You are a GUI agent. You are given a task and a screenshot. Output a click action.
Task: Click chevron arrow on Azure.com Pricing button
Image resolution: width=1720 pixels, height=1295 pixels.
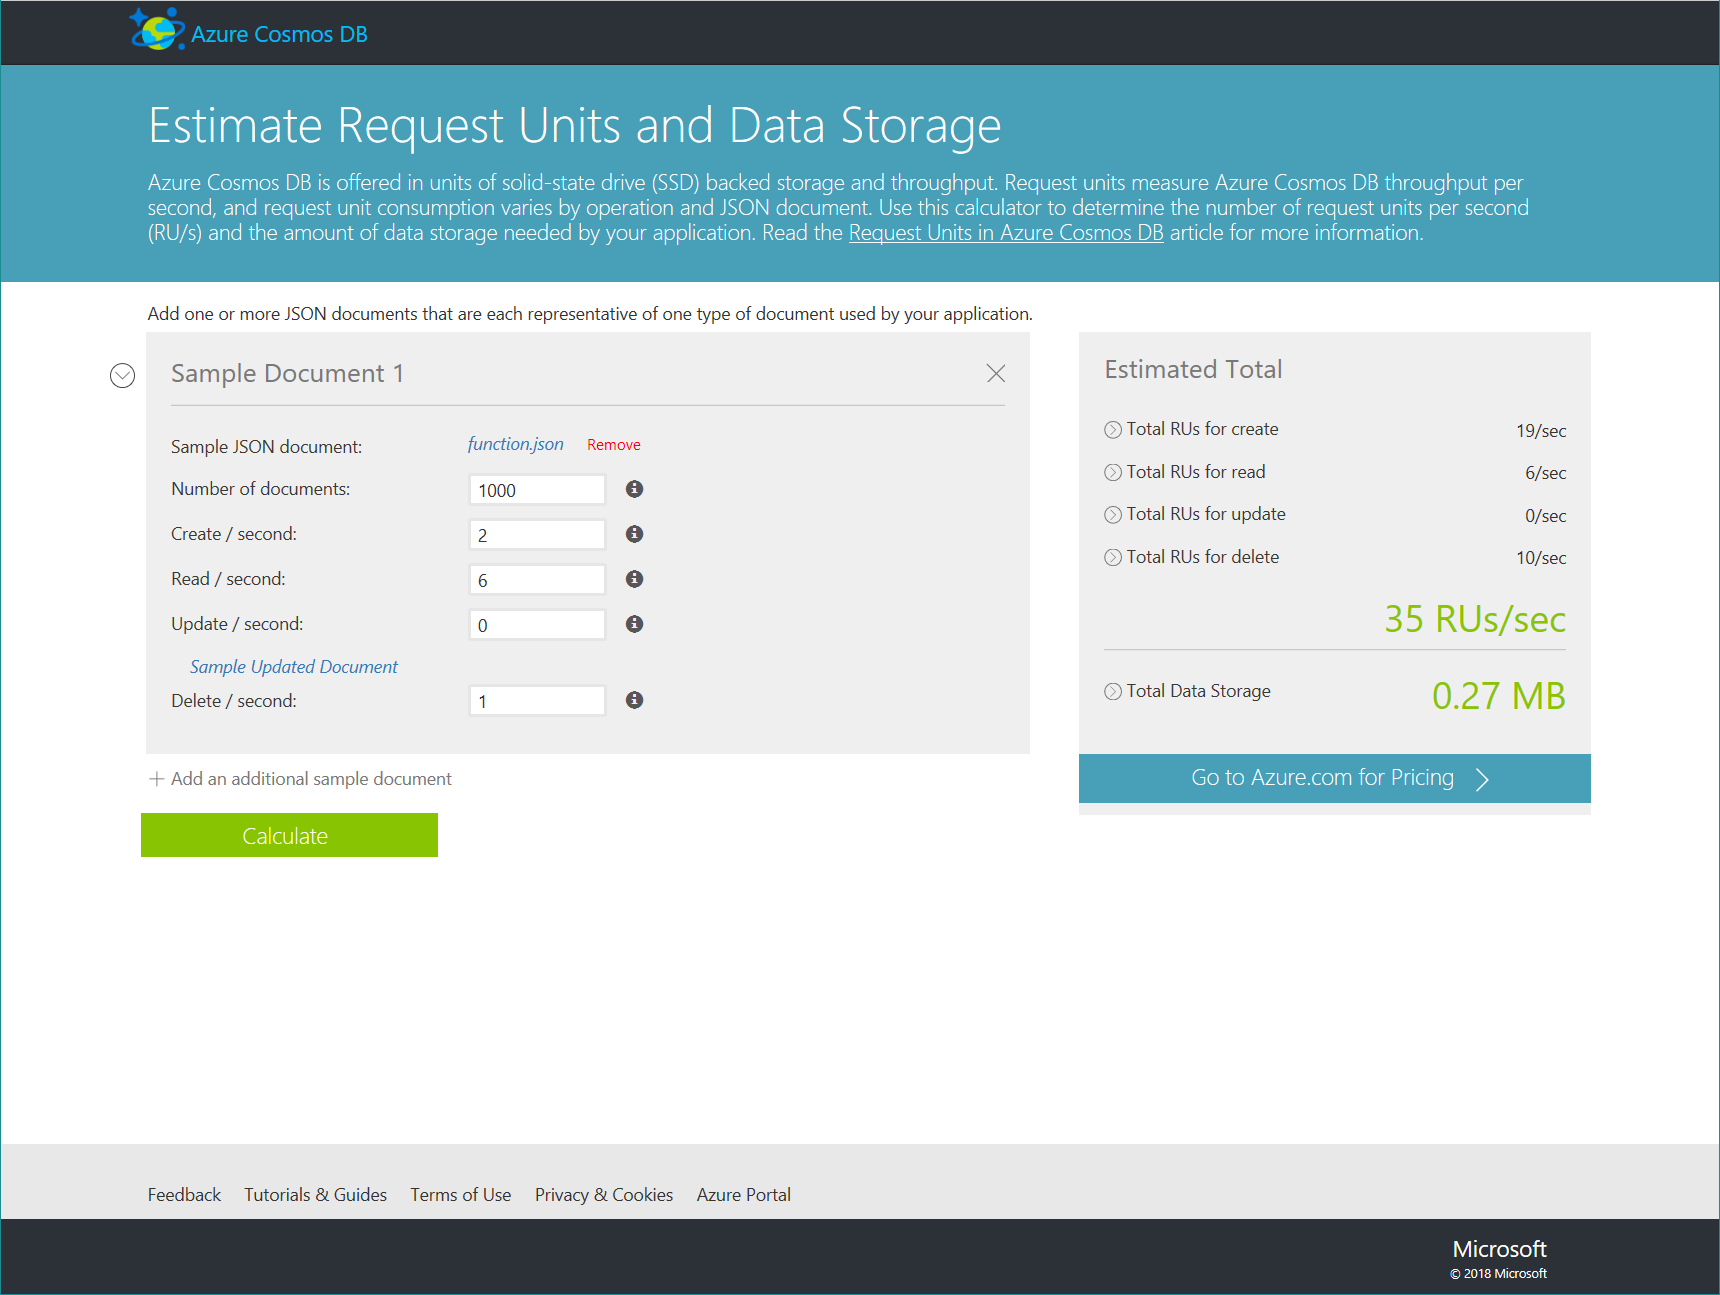tap(1483, 779)
